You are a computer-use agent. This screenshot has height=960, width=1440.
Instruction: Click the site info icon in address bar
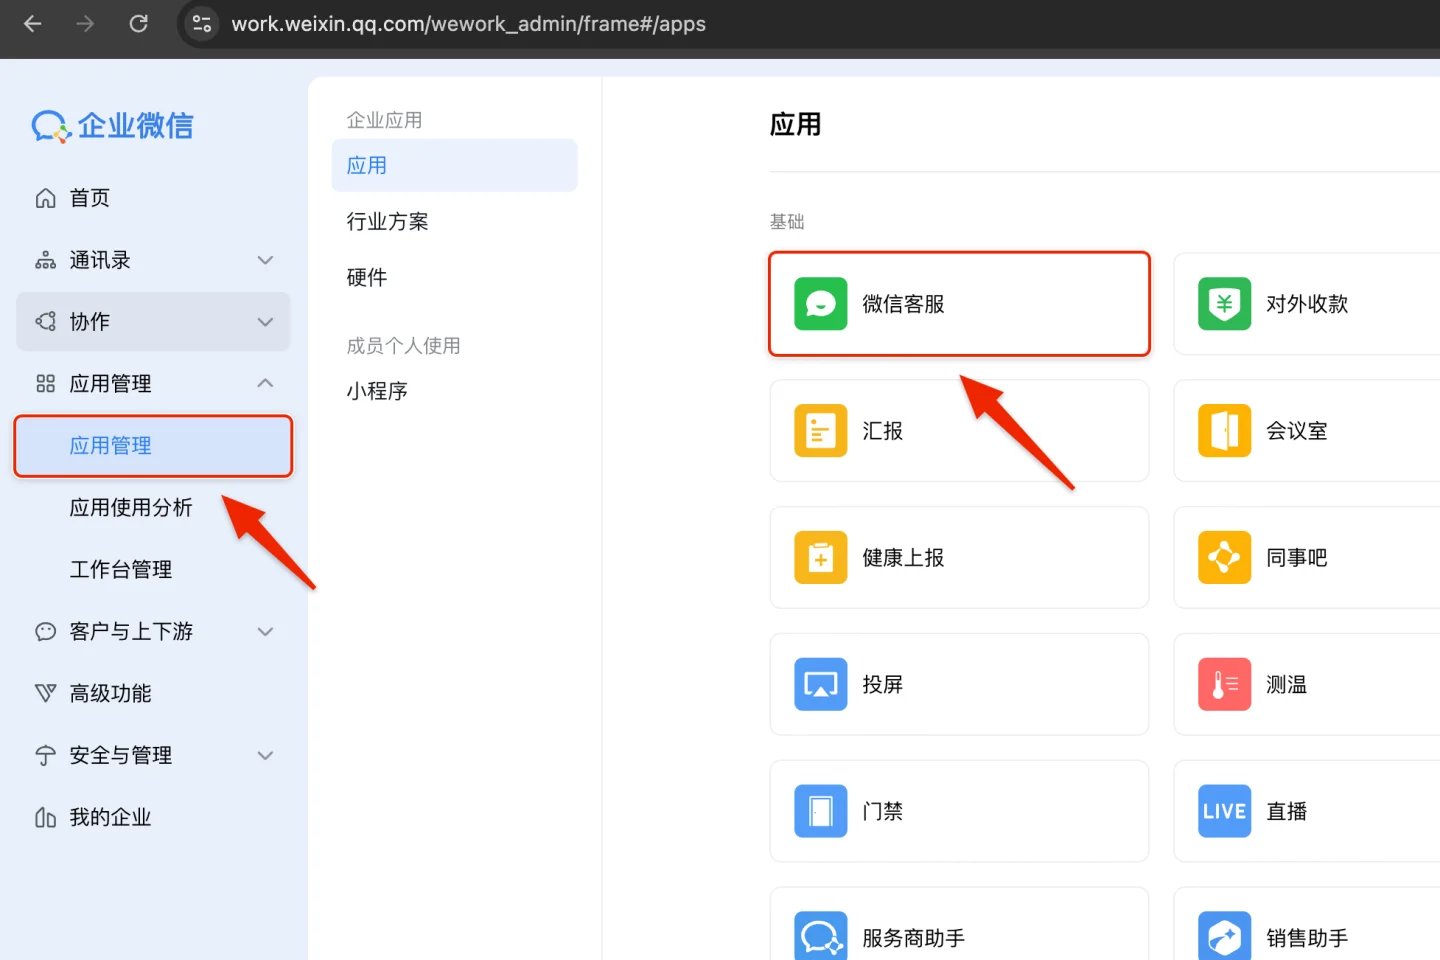point(202,24)
